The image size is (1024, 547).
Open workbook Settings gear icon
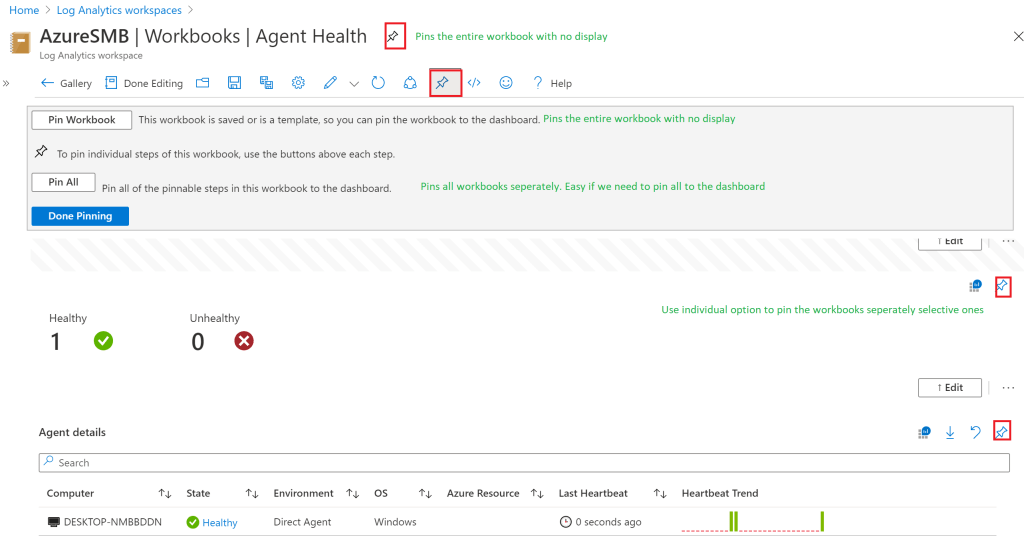pyautogui.click(x=298, y=83)
